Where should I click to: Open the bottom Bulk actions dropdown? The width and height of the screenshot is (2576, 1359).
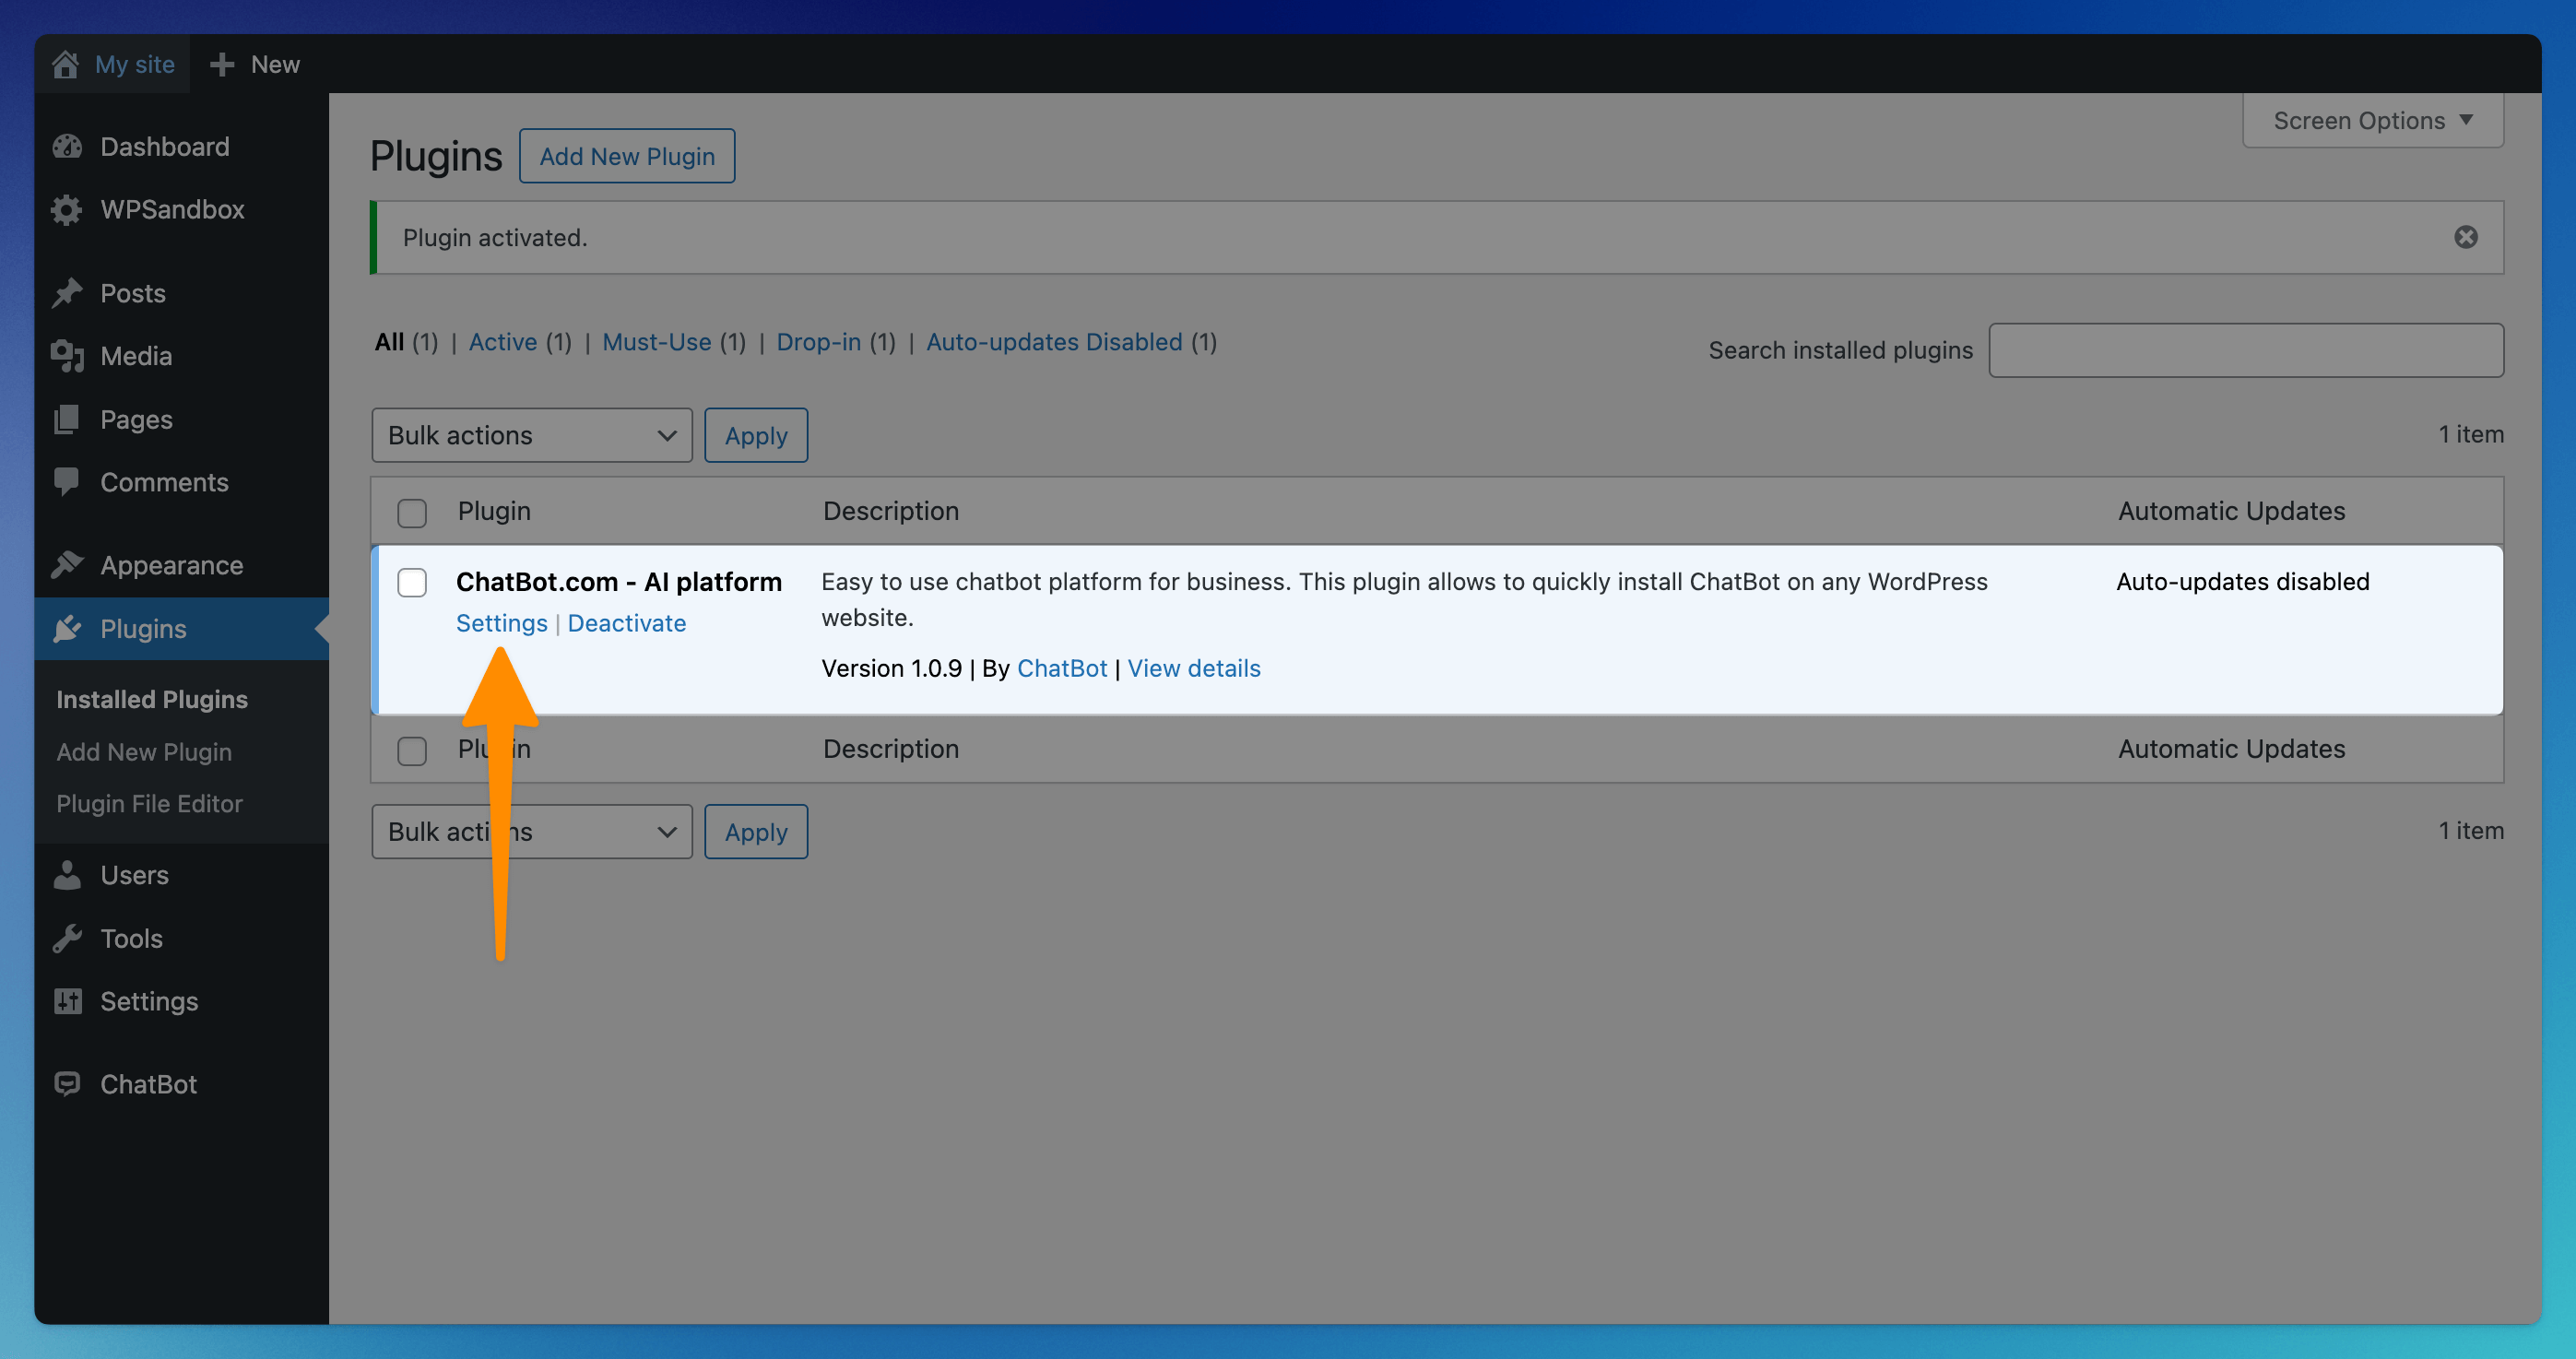(x=531, y=832)
